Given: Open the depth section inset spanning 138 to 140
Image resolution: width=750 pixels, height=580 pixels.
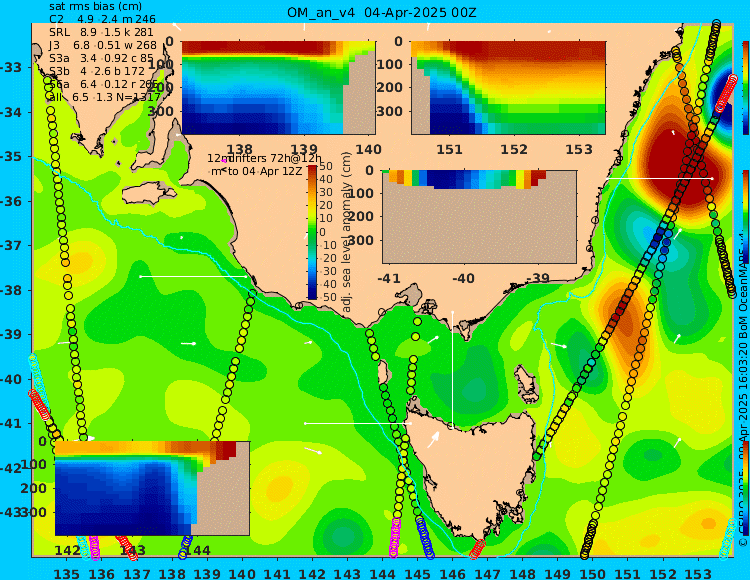Looking at the screenshot, I should pyautogui.click(x=278, y=88).
